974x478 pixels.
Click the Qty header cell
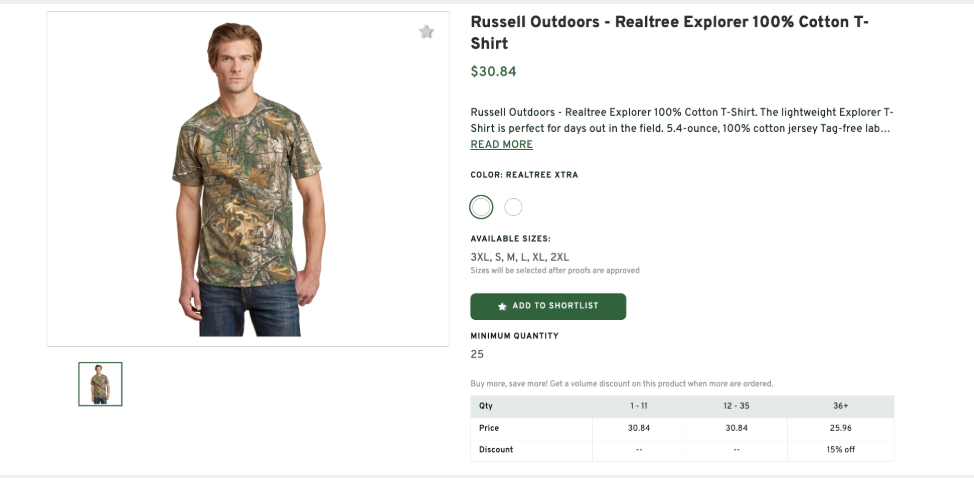tap(486, 406)
